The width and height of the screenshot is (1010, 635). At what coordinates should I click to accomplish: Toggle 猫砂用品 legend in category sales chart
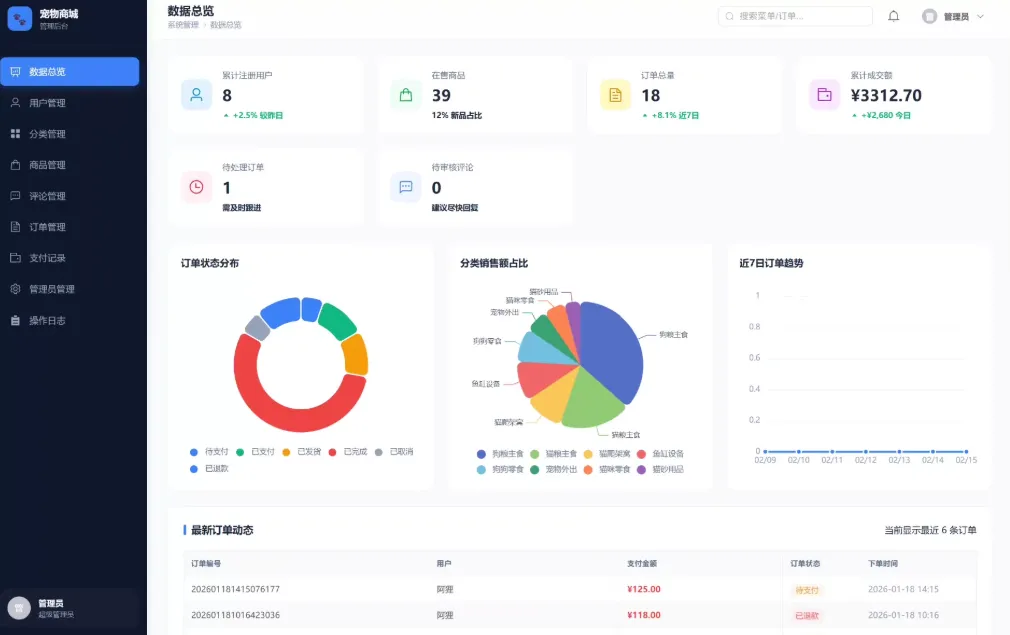[x=661, y=469]
